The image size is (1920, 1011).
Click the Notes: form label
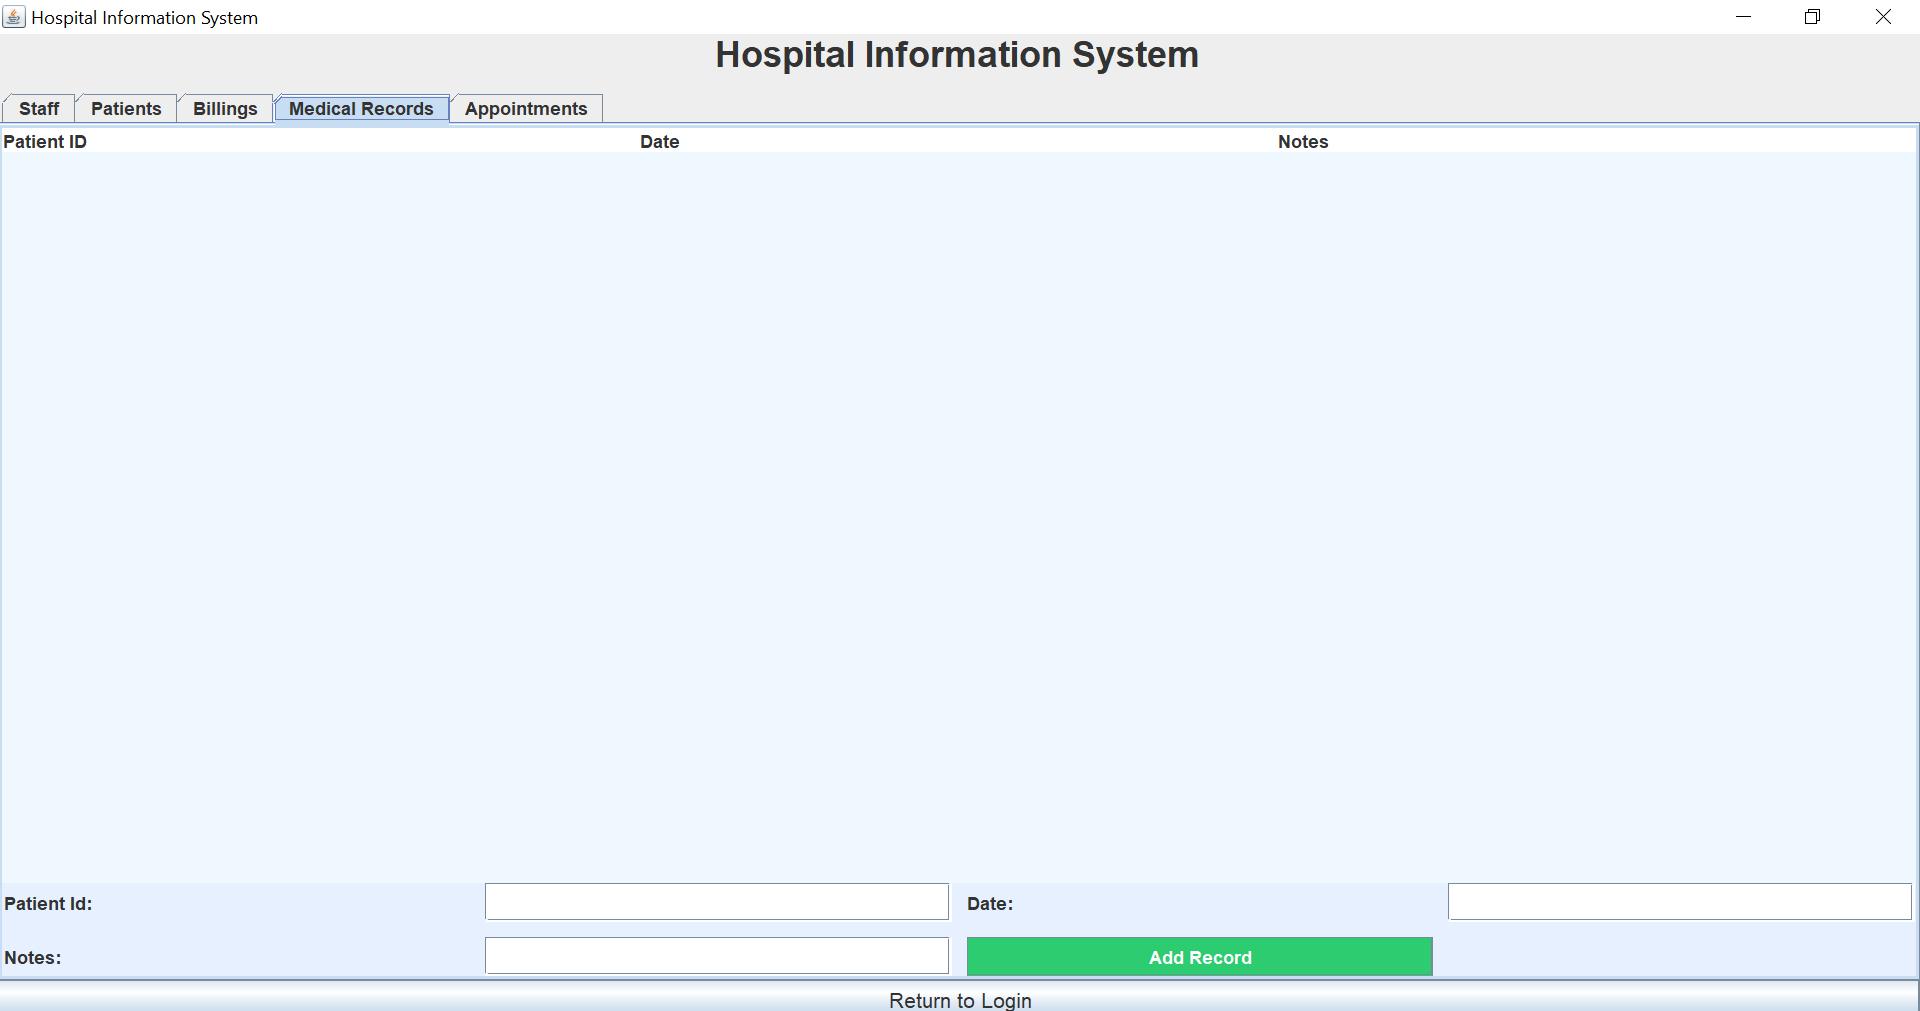pyautogui.click(x=33, y=958)
